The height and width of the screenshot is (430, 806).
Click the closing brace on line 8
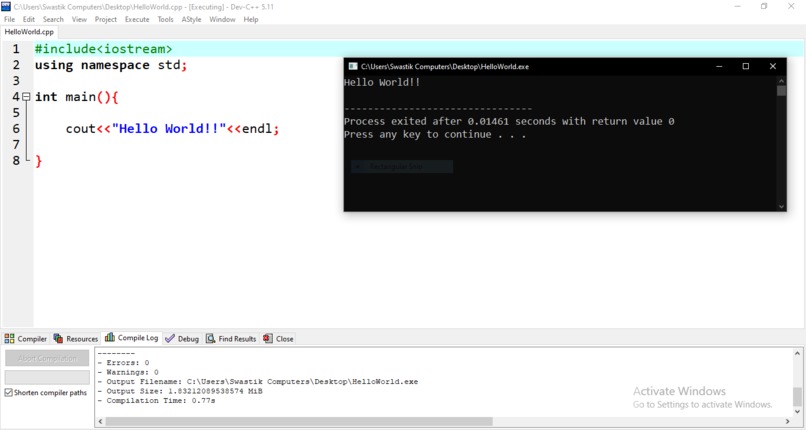[38, 161]
